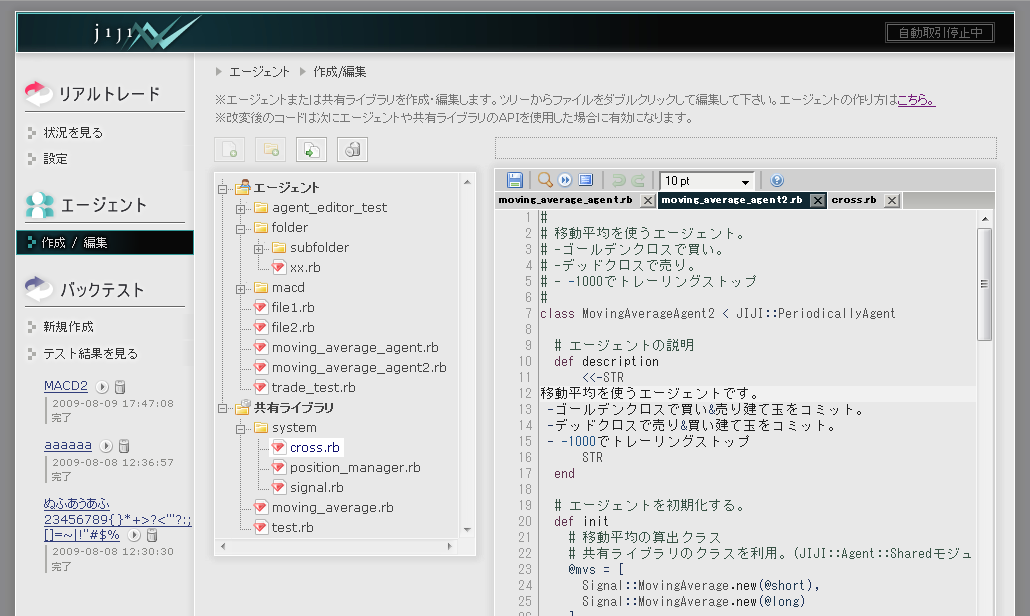
Task: Select file1.rb in the tree
Action: pos(293,307)
